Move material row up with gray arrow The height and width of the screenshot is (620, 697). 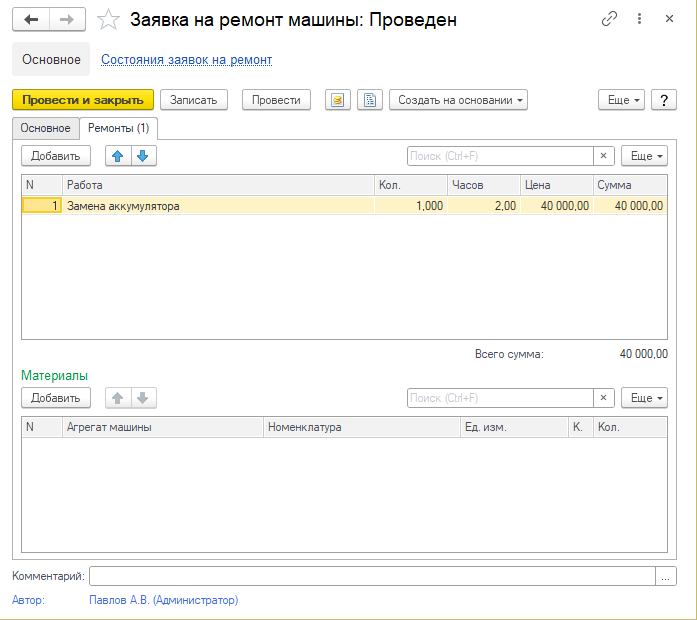(118, 398)
